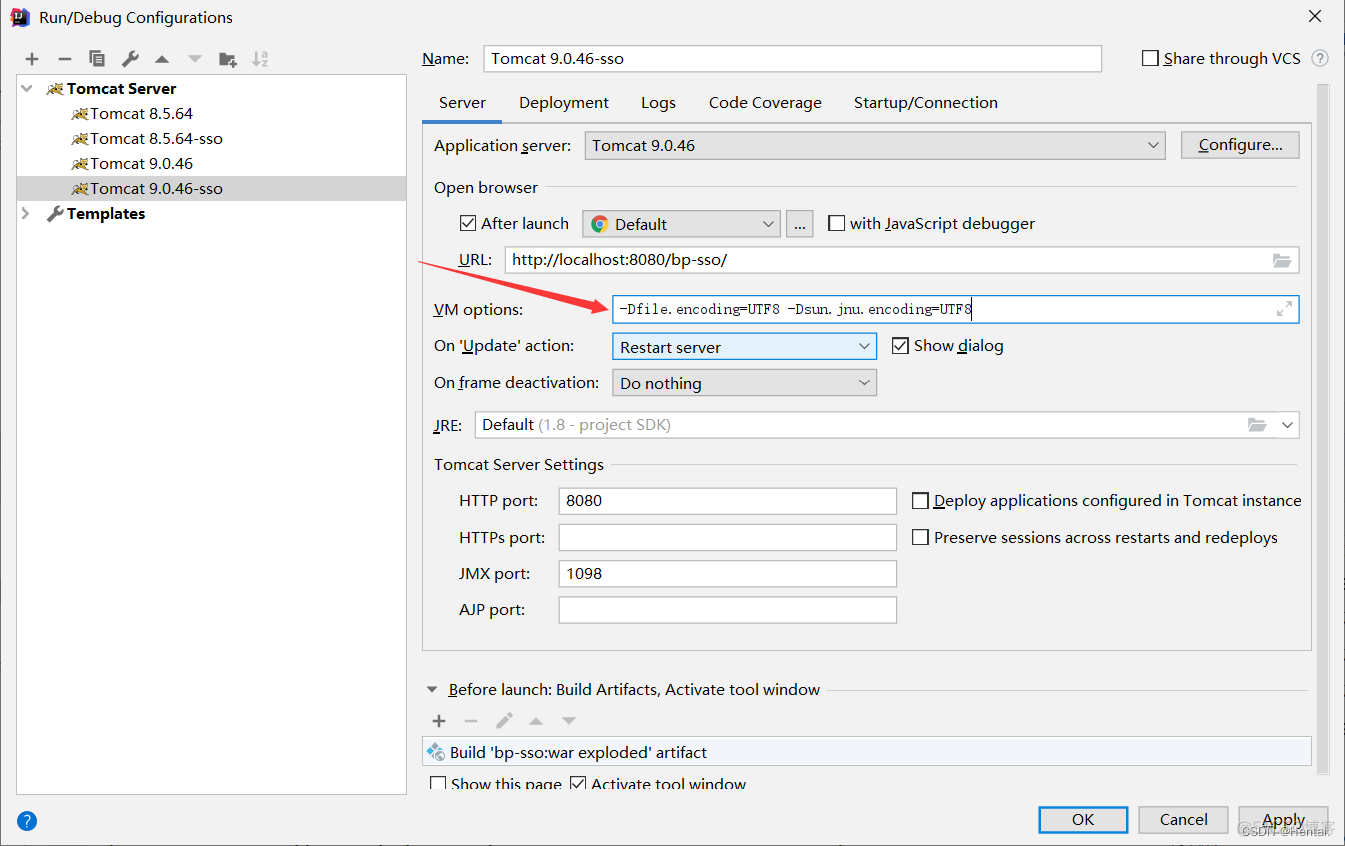
Task: Edit the Before launch task with the pencil icon
Action: point(504,720)
